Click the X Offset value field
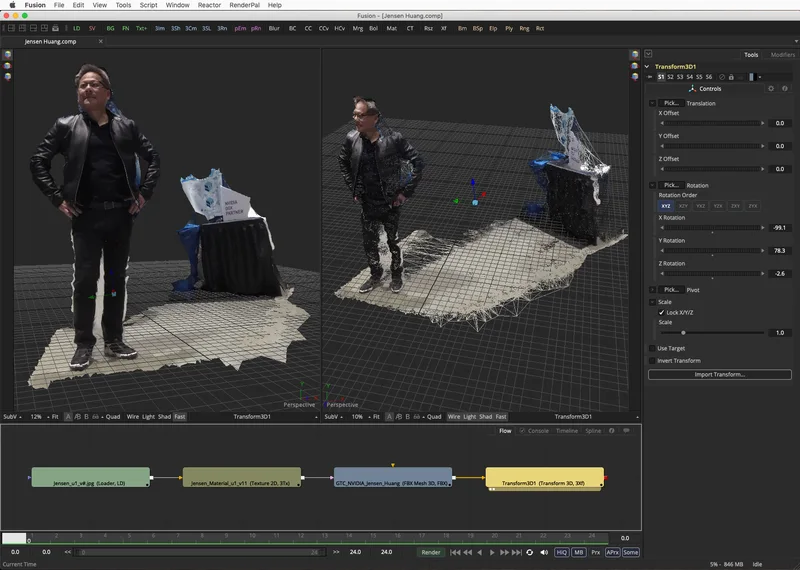Screen dimensions: 800x570 coord(780,123)
